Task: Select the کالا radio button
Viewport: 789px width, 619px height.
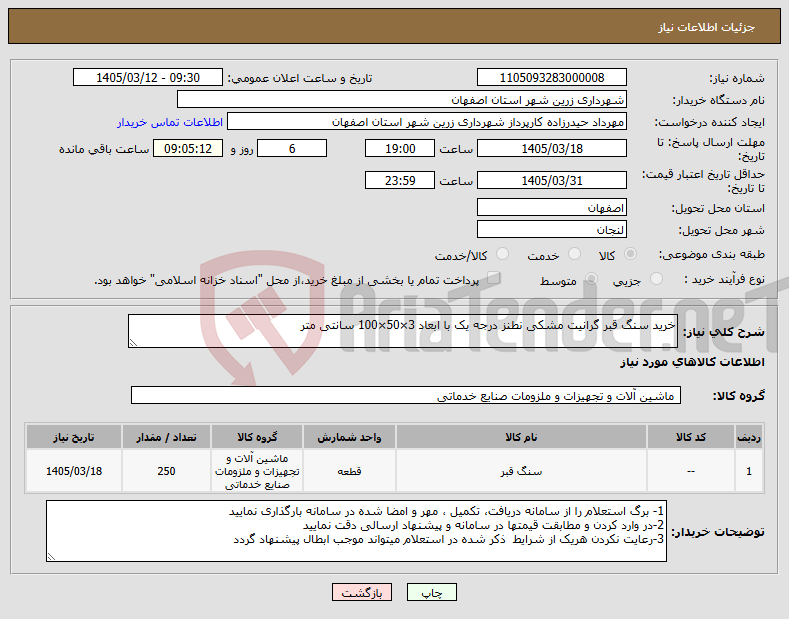Action: [x=630, y=254]
